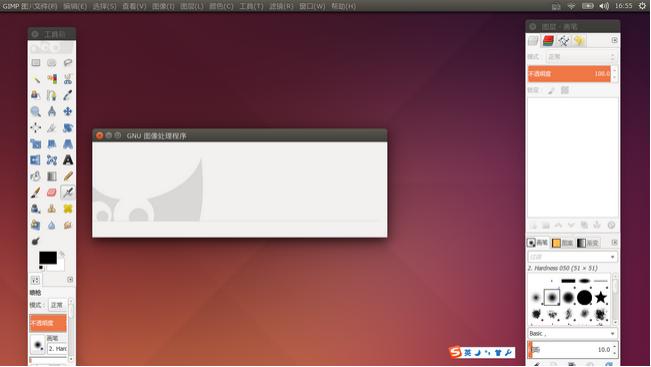
Task: Switch to the Paths tab in layers dock
Action: coord(563,41)
